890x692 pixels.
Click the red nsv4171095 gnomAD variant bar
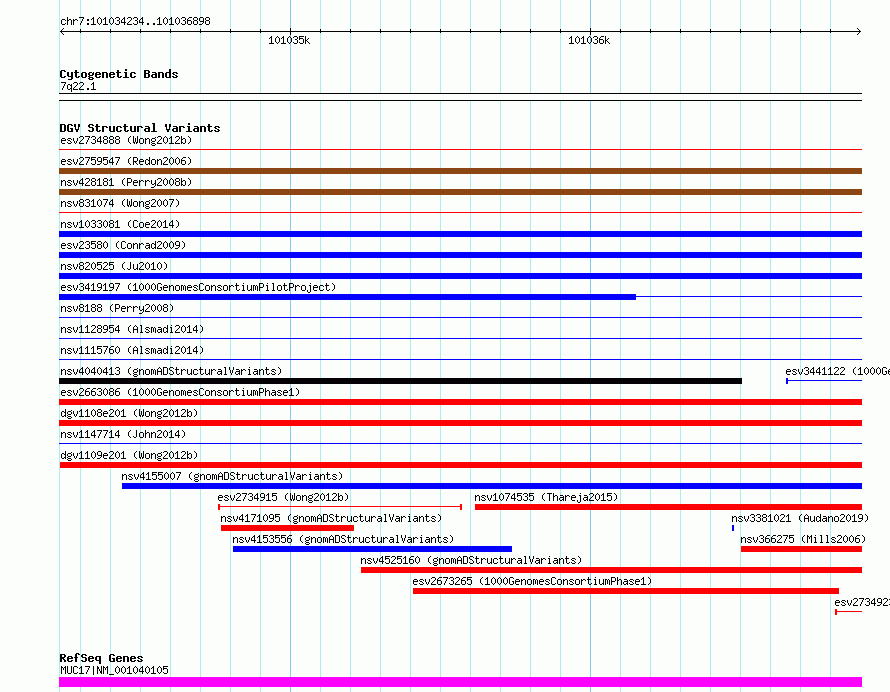pyautogui.click(x=287, y=528)
